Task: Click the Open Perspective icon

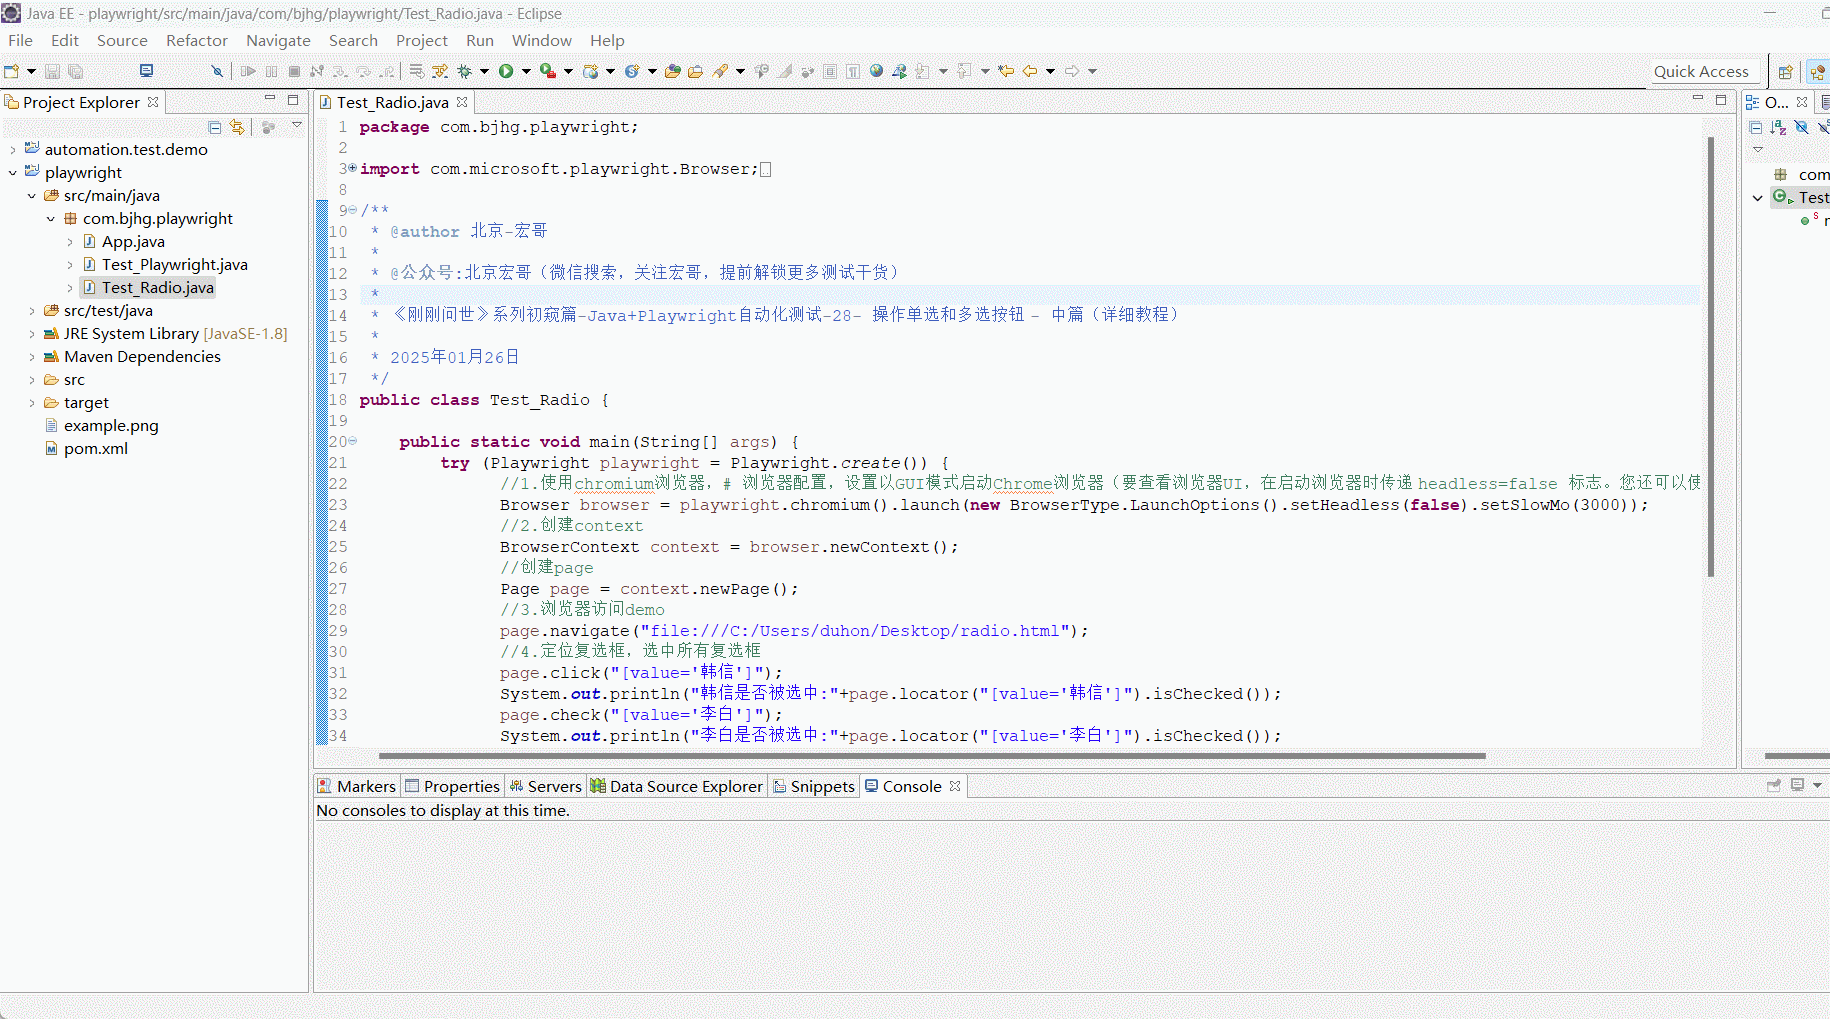Action: [1785, 72]
